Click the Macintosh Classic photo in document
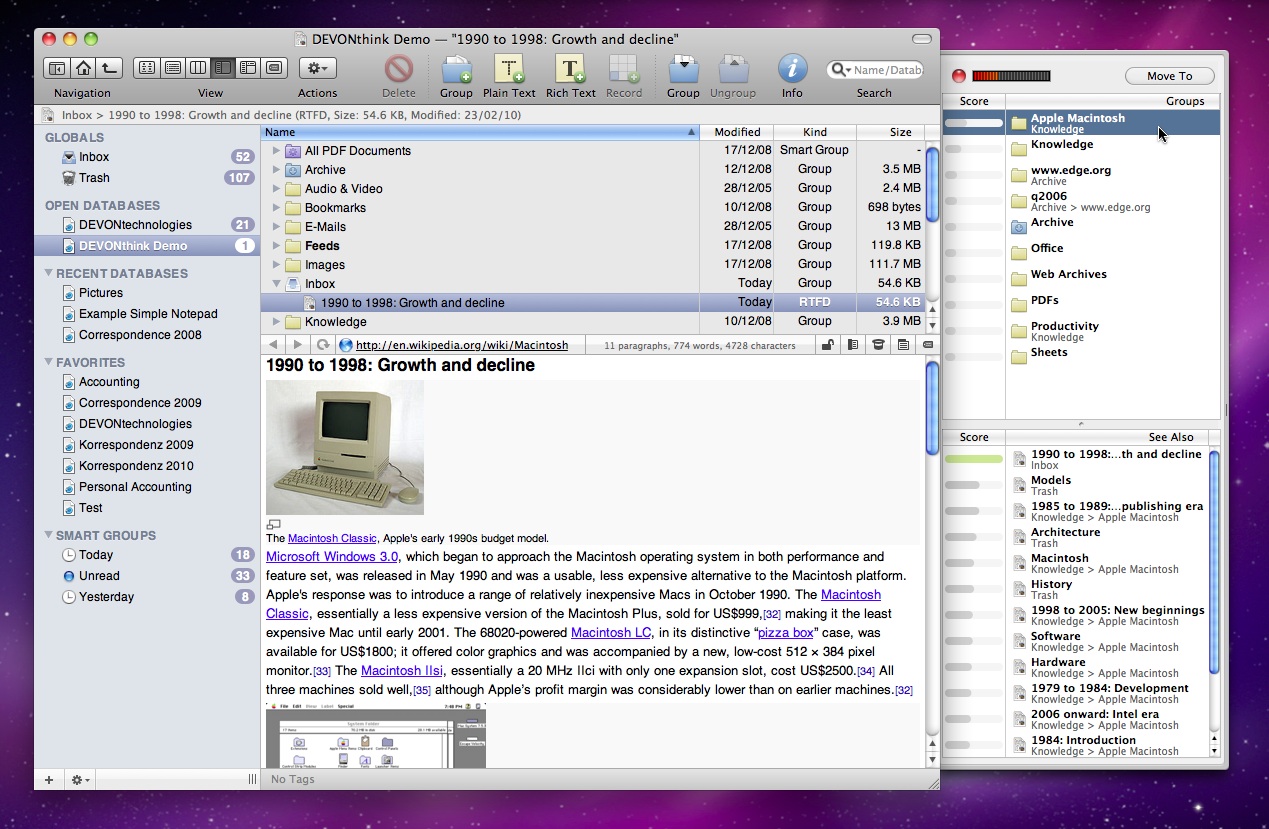Image resolution: width=1269 pixels, height=829 pixels. click(345, 447)
